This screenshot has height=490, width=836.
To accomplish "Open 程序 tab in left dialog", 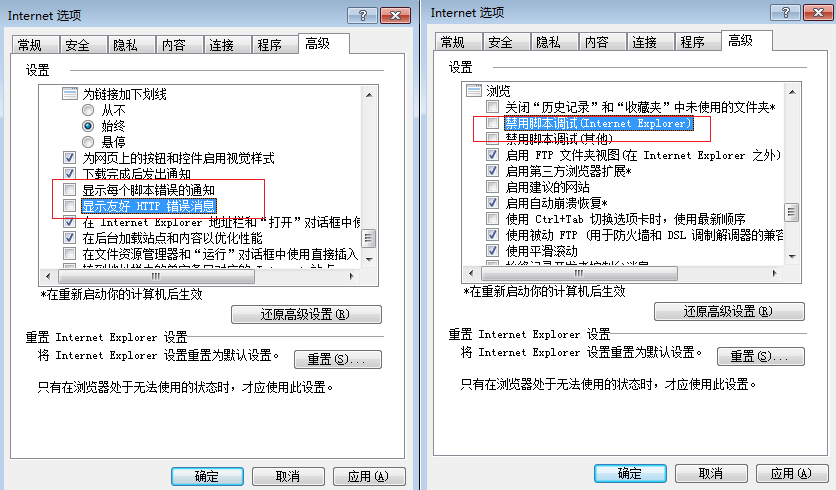I will [x=275, y=45].
